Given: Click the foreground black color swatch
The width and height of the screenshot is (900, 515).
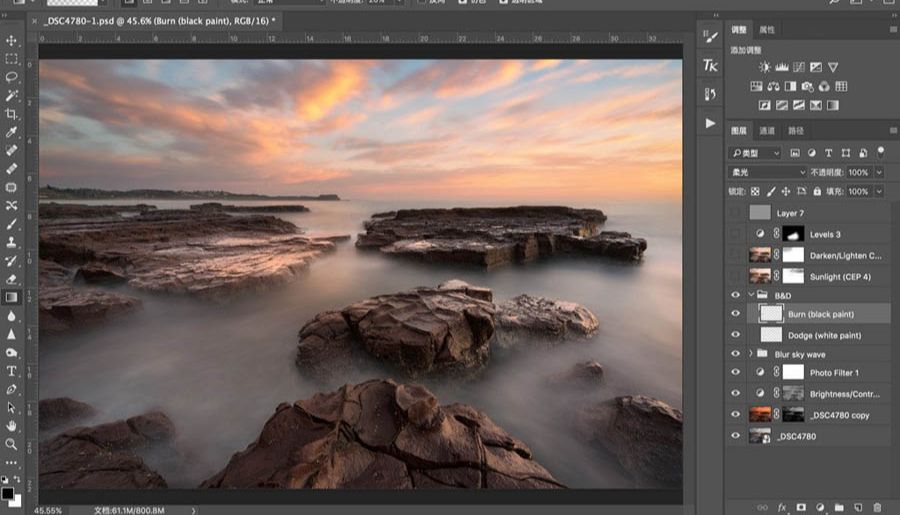Looking at the screenshot, I should [7, 493].
